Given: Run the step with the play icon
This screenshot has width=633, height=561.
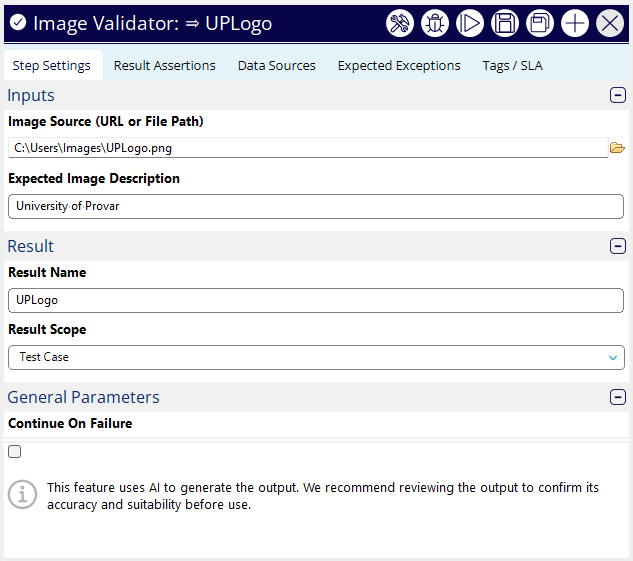Looking at the screenshot, I should point(470,23).
